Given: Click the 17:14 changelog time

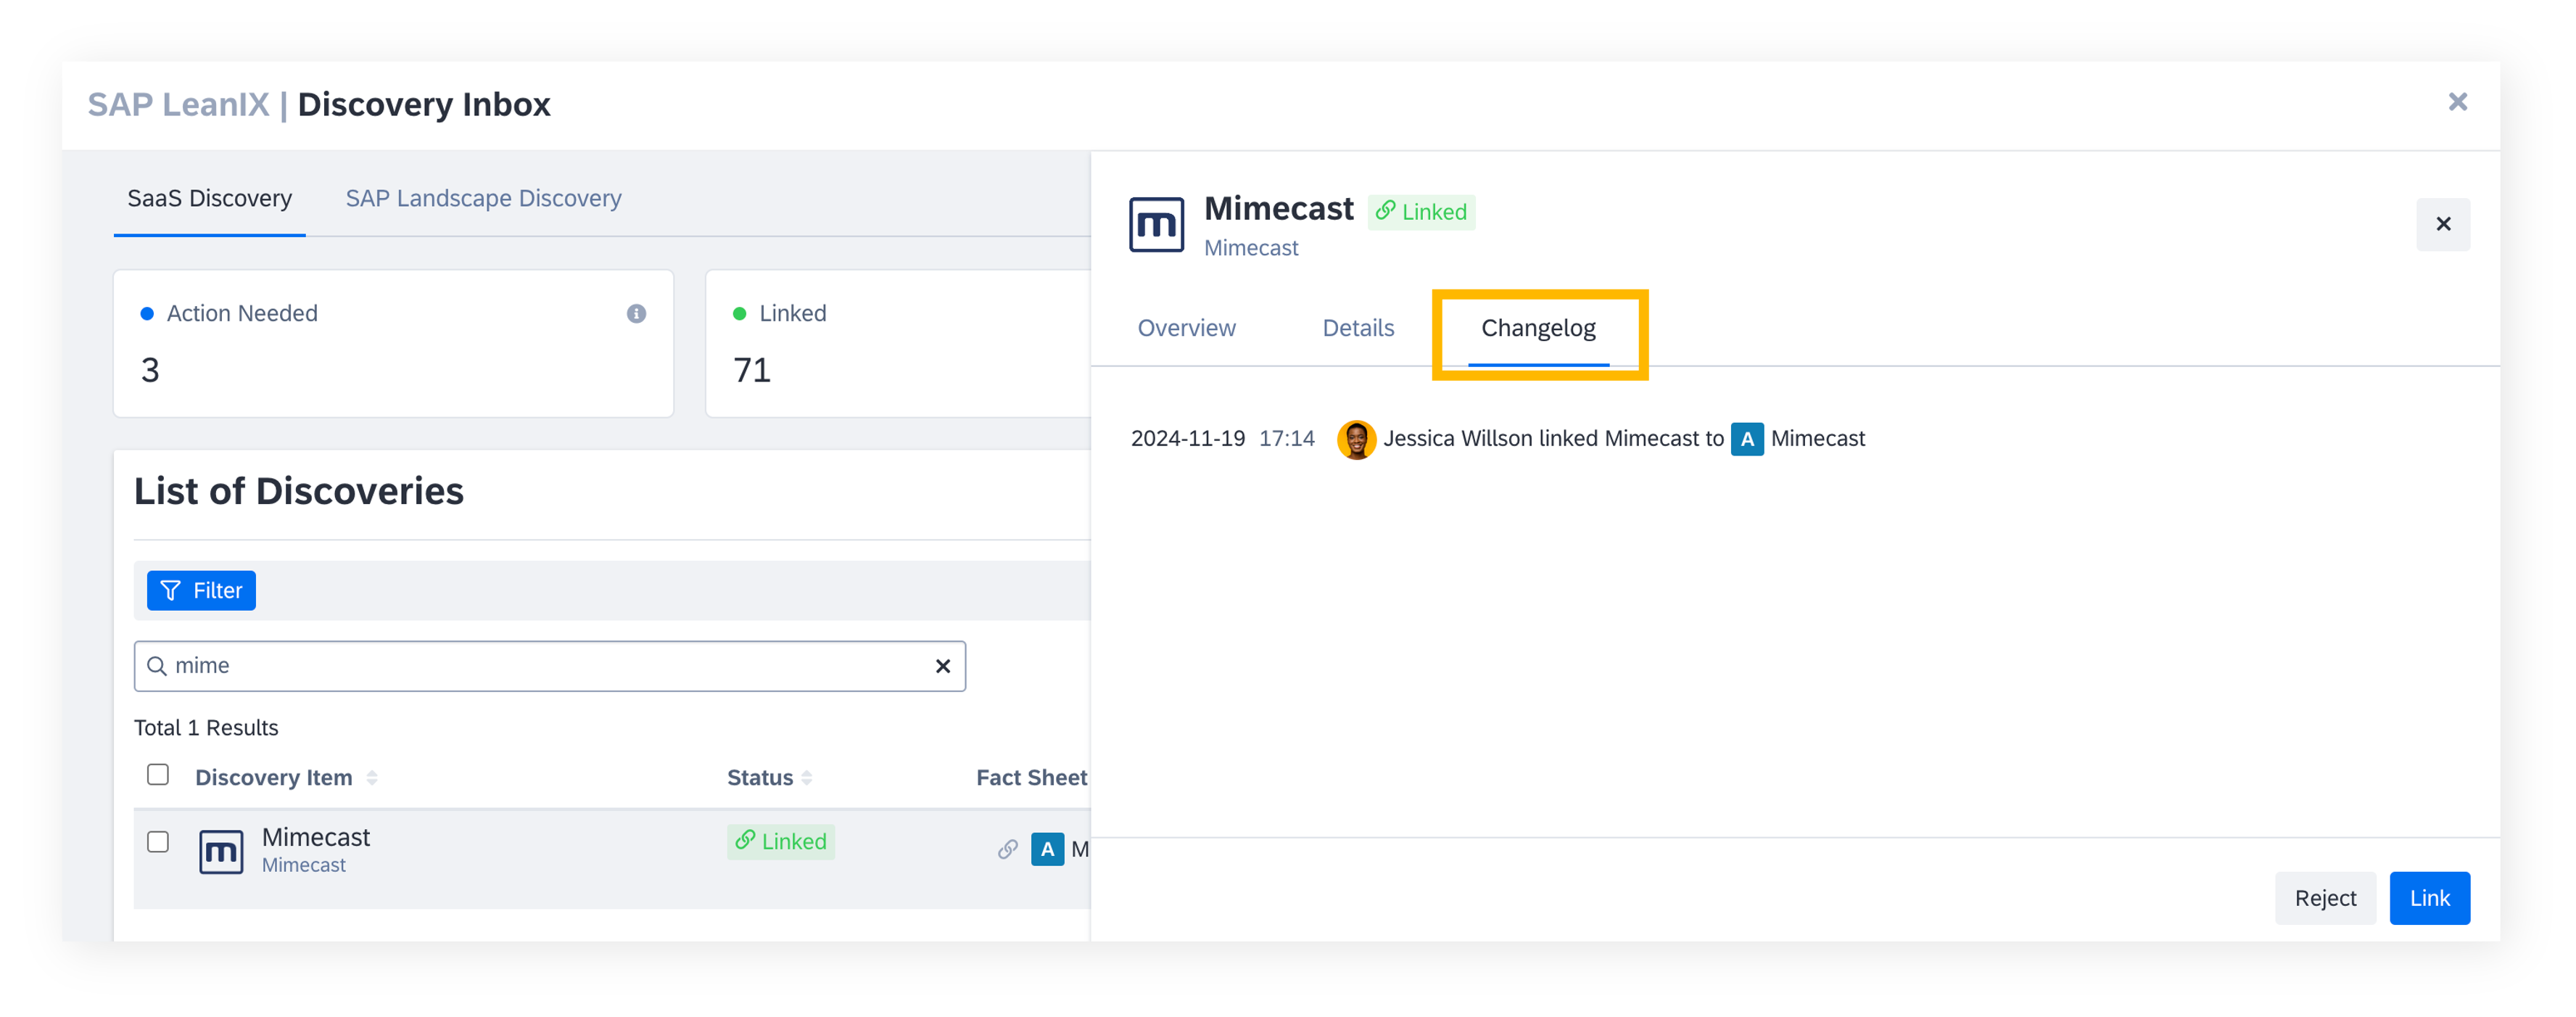Looking at the screenshot, I should [1286, 439].
